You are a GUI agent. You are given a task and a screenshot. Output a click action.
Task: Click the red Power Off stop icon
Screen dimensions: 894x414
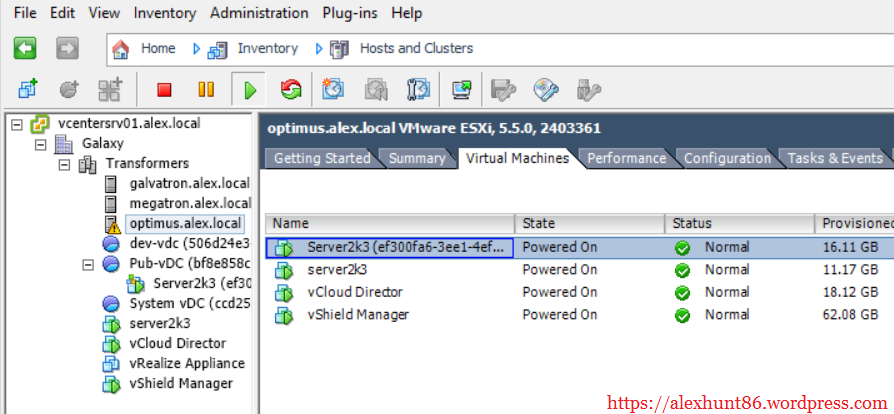164,90
